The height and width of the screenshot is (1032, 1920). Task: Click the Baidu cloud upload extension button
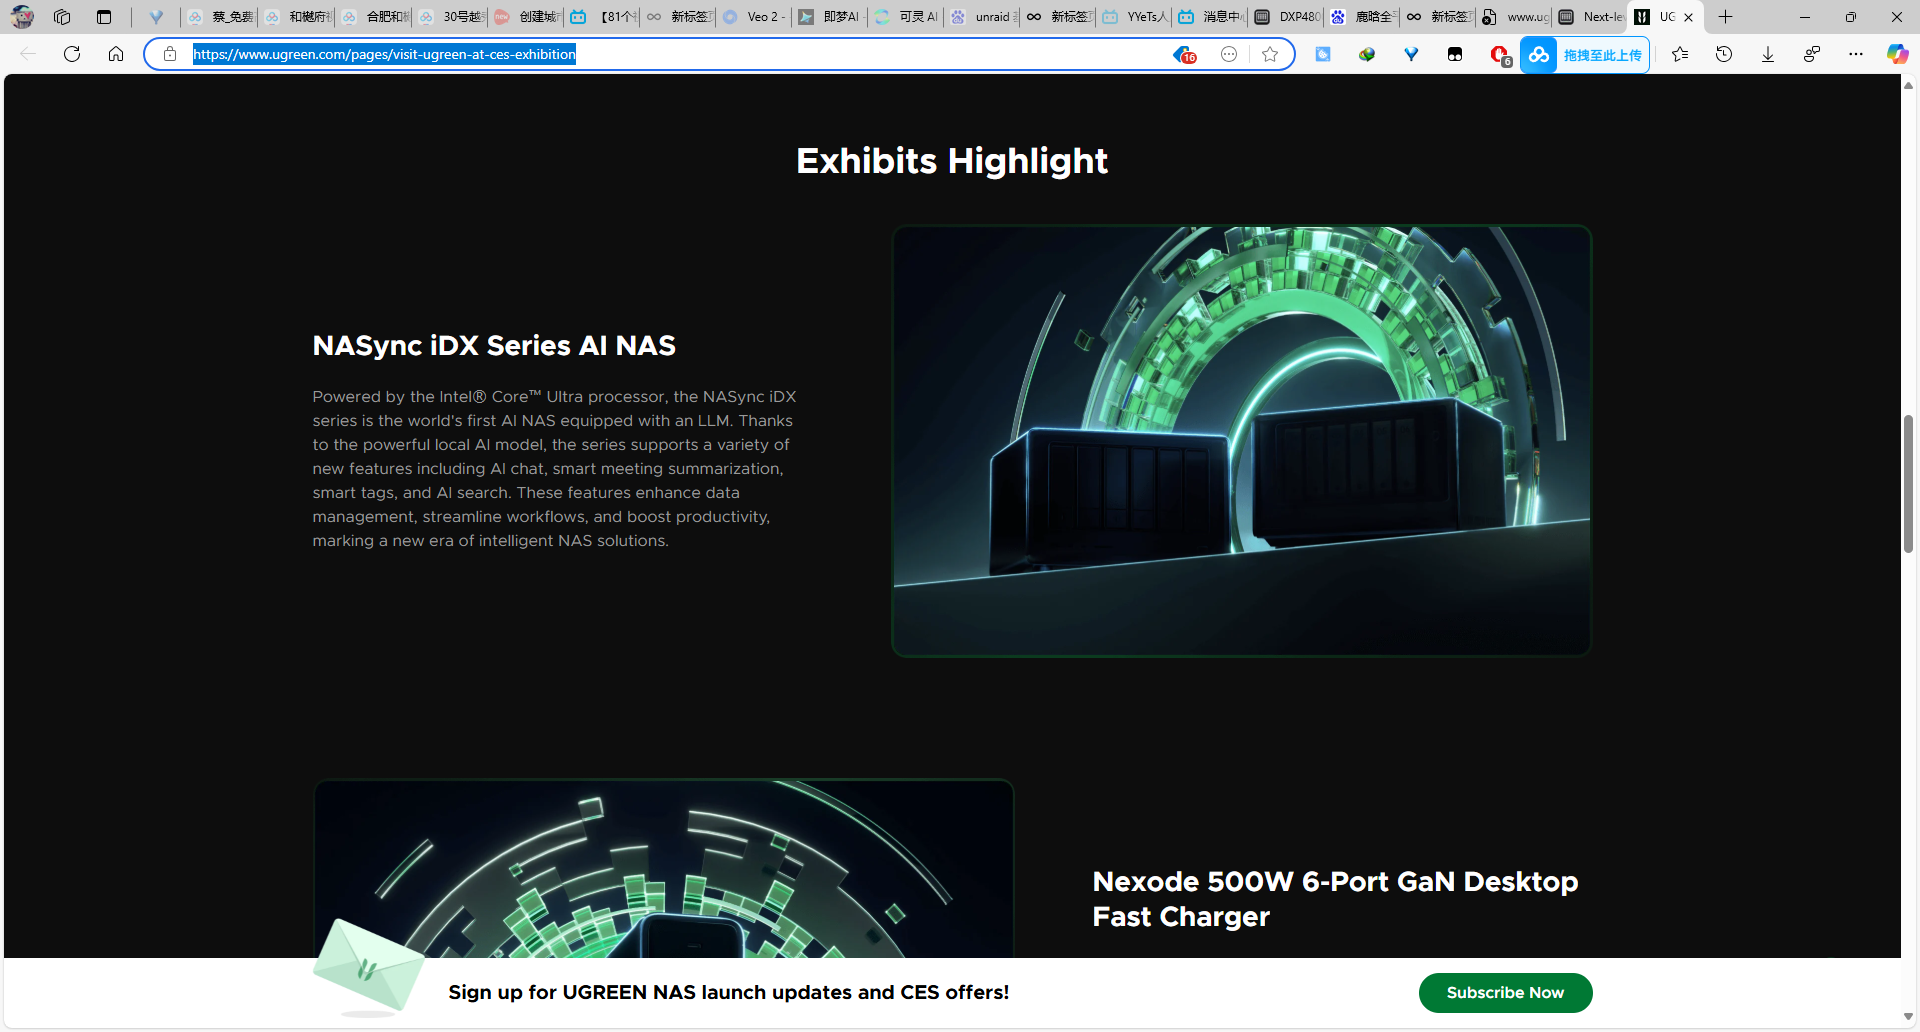click(x=1585, y=55)
